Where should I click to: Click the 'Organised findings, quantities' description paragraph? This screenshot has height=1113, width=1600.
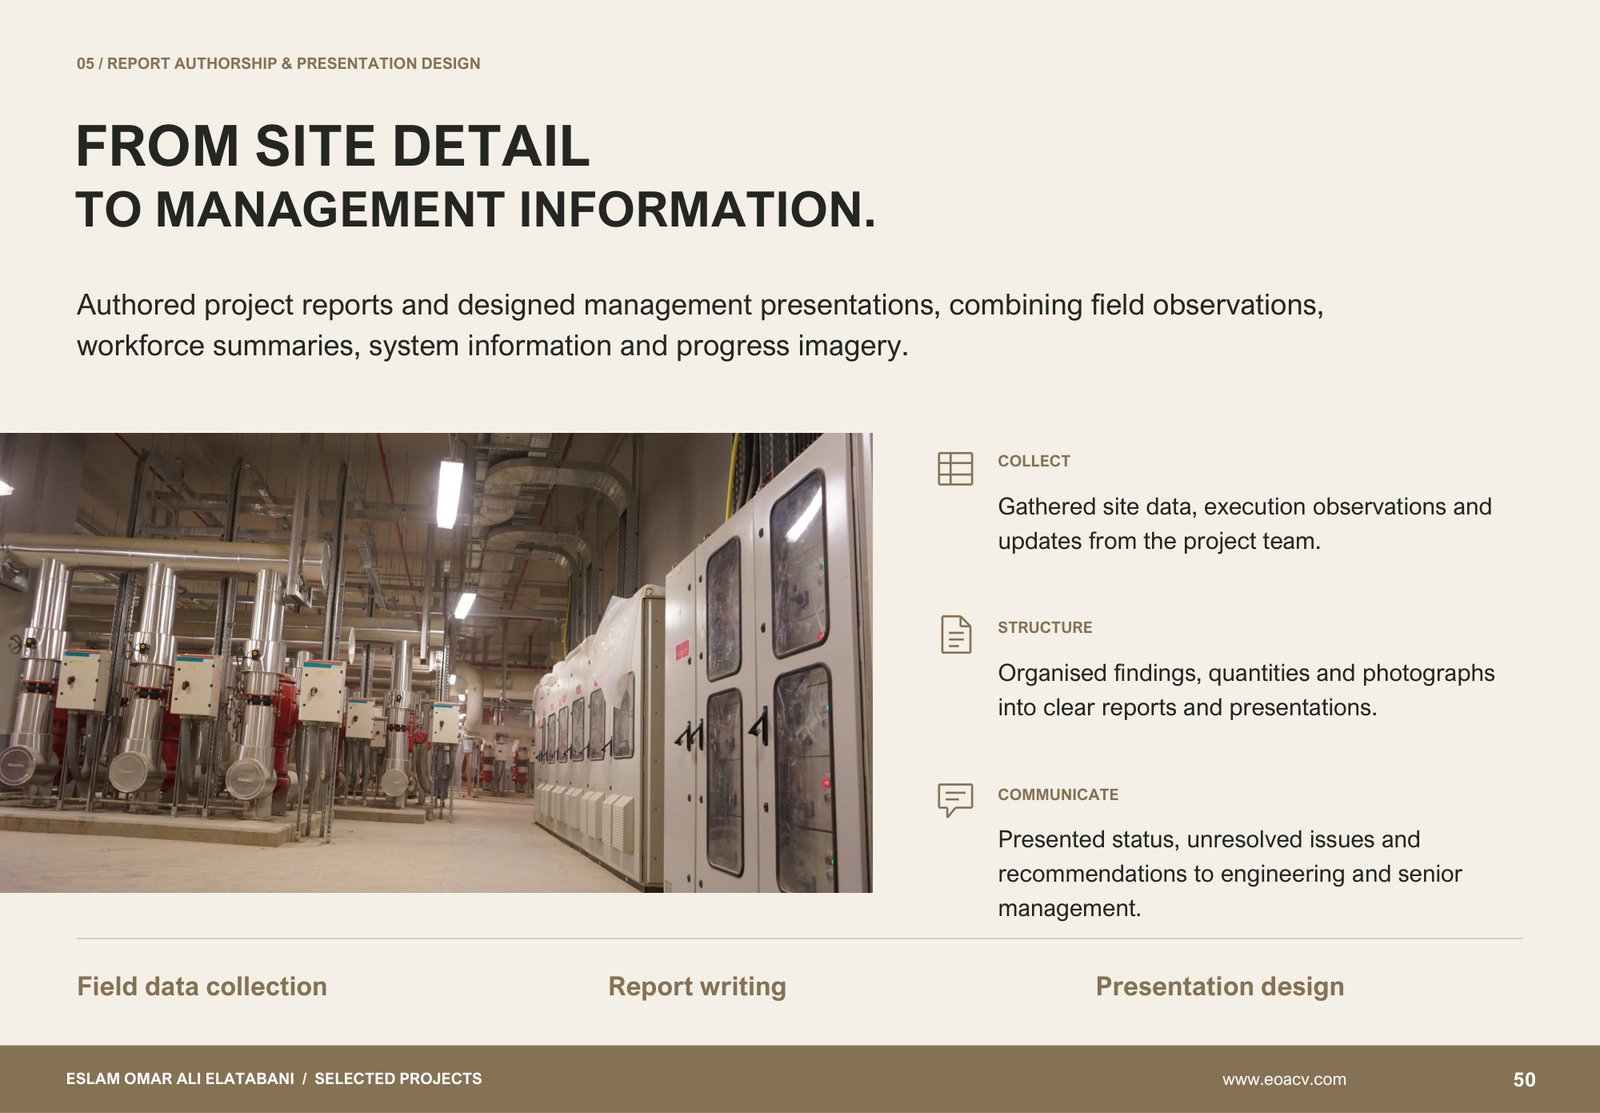(x=1246, y=690)
